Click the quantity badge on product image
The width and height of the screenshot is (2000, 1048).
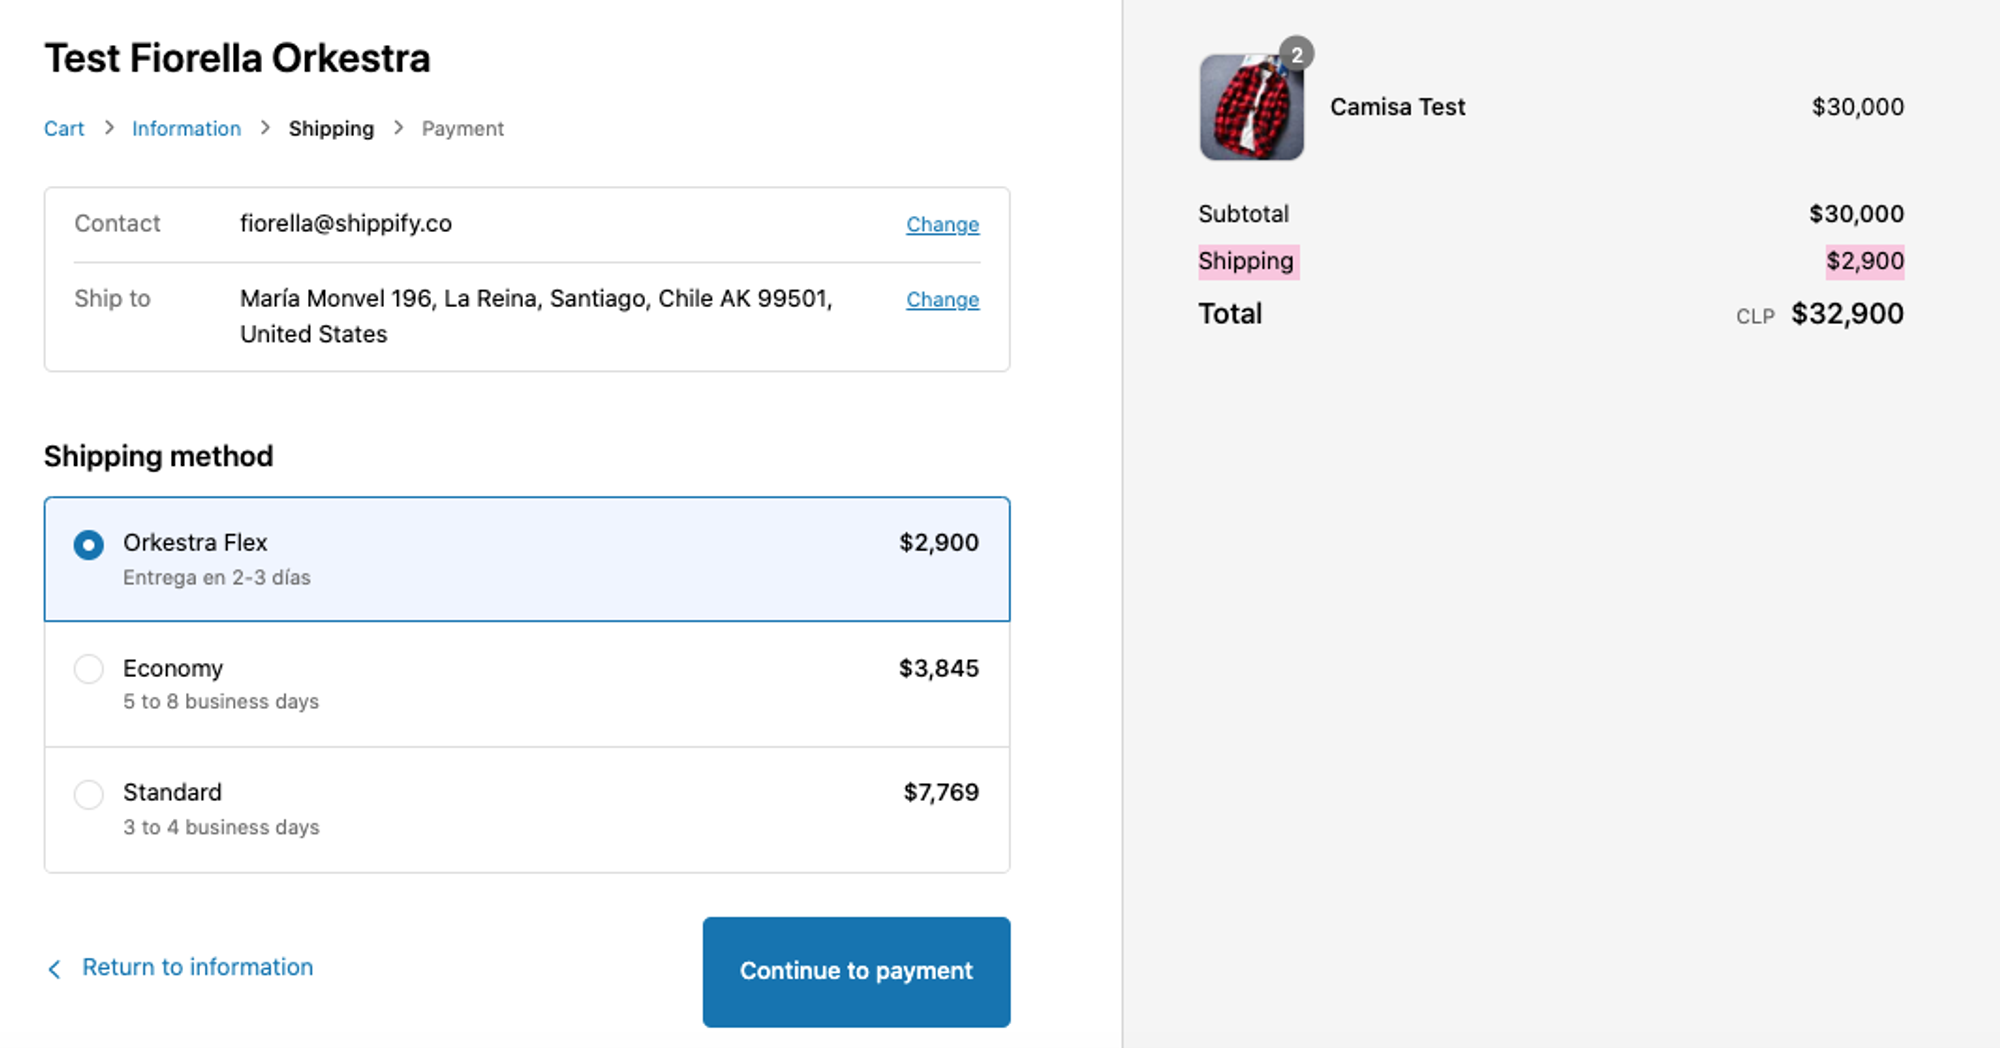click(1296, 55)
